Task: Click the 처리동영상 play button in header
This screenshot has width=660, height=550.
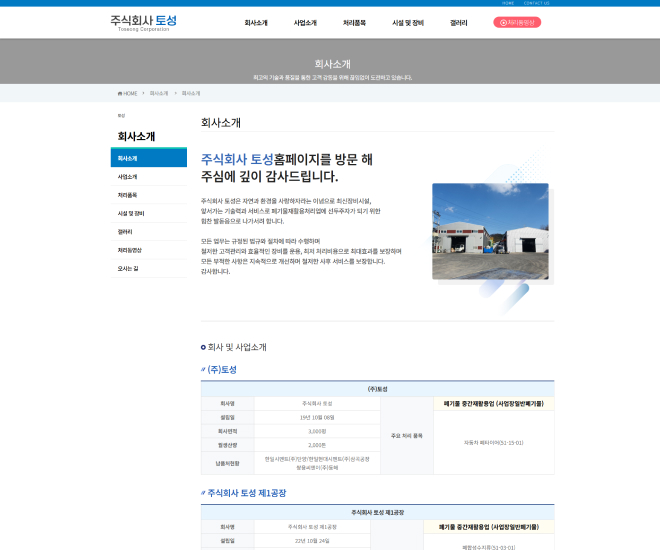Action: coord(517,22)
